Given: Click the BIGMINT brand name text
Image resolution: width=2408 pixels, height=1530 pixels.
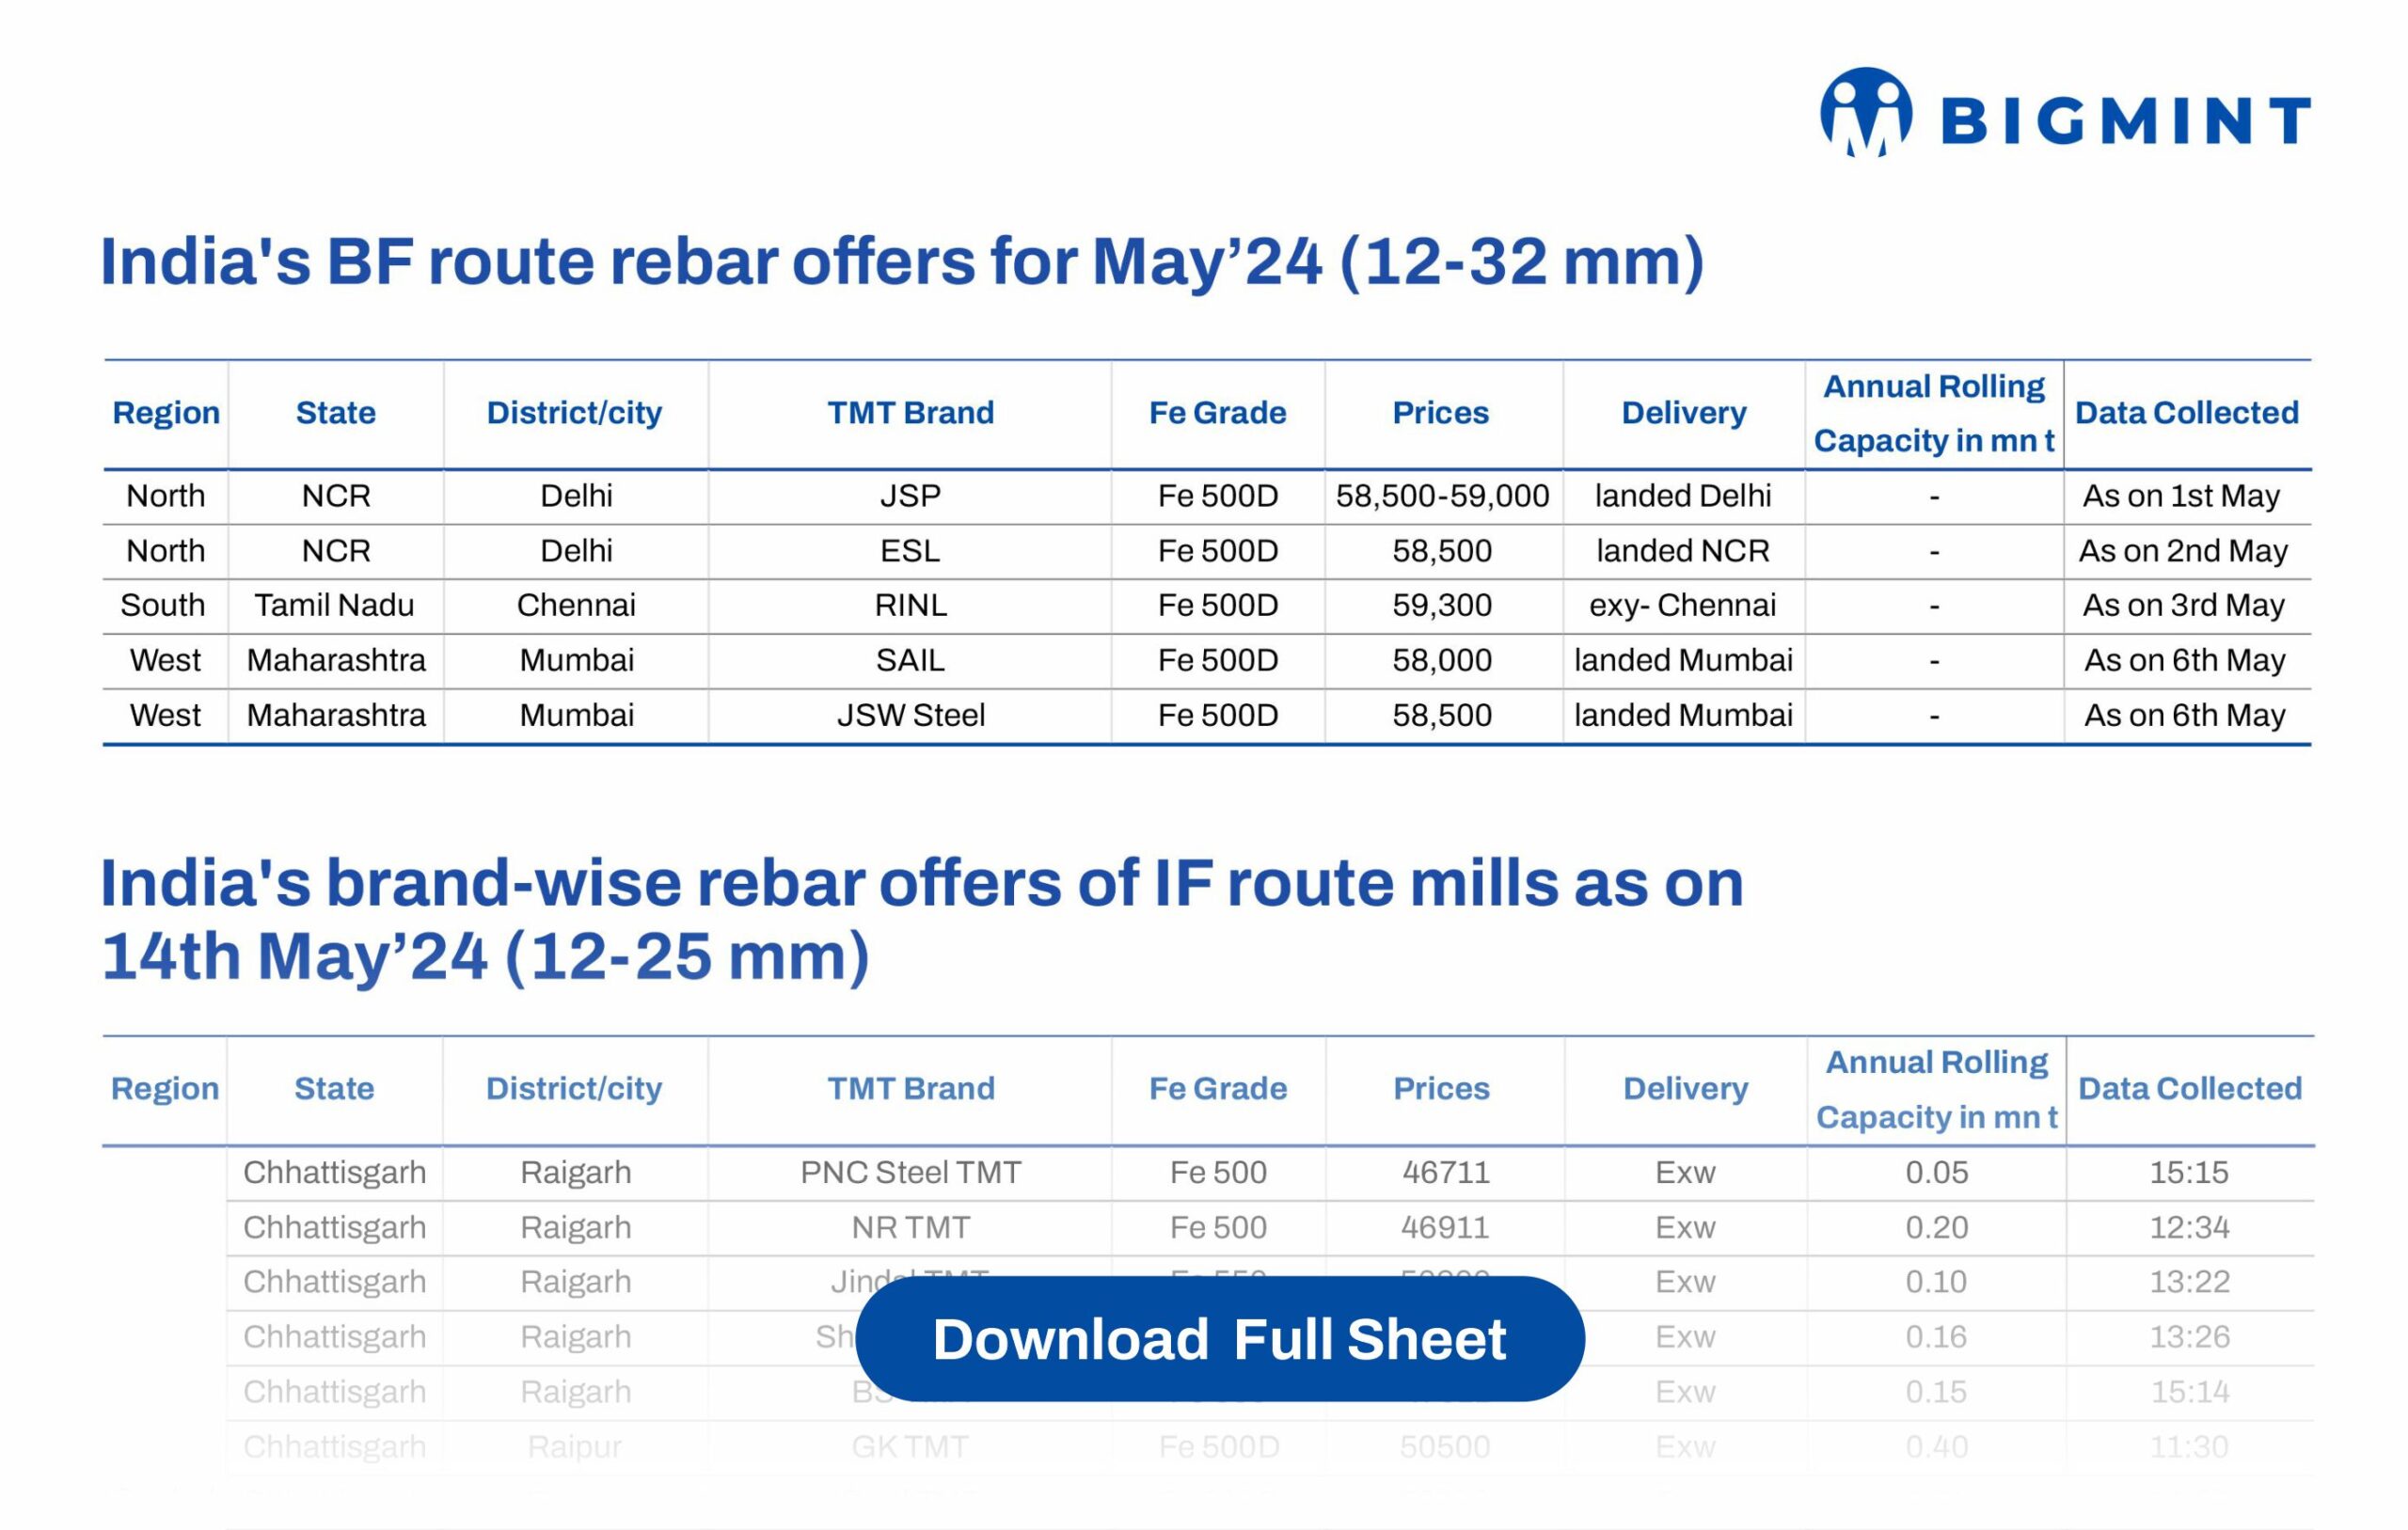Looking at the screenshot, I should (x=2125, y=121).
